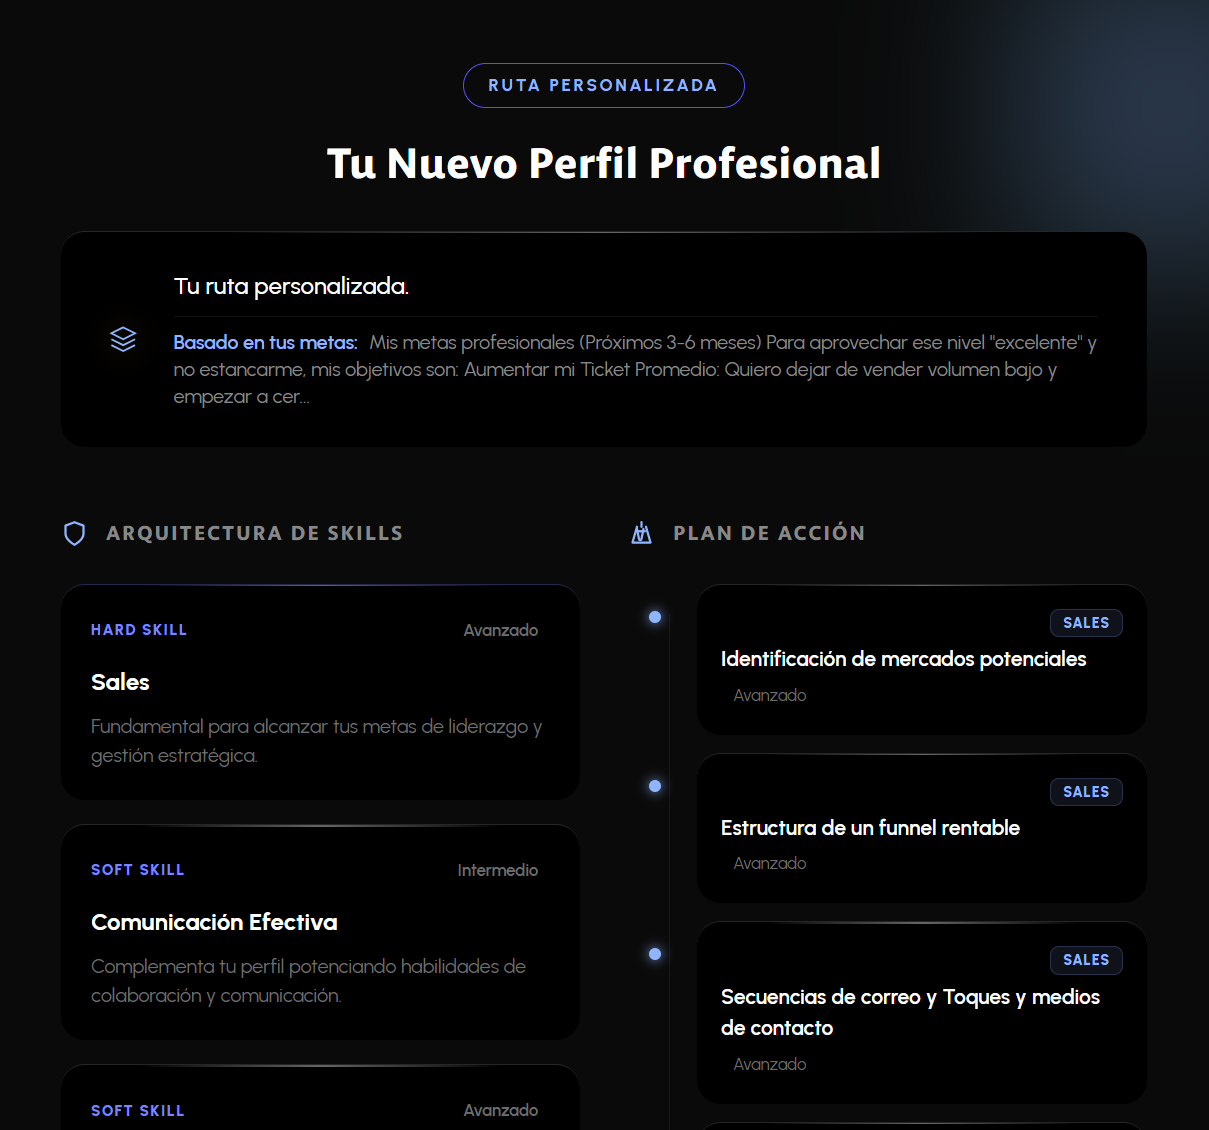
Task: Click the Basado en tus metas label
Action: [264, 342]
